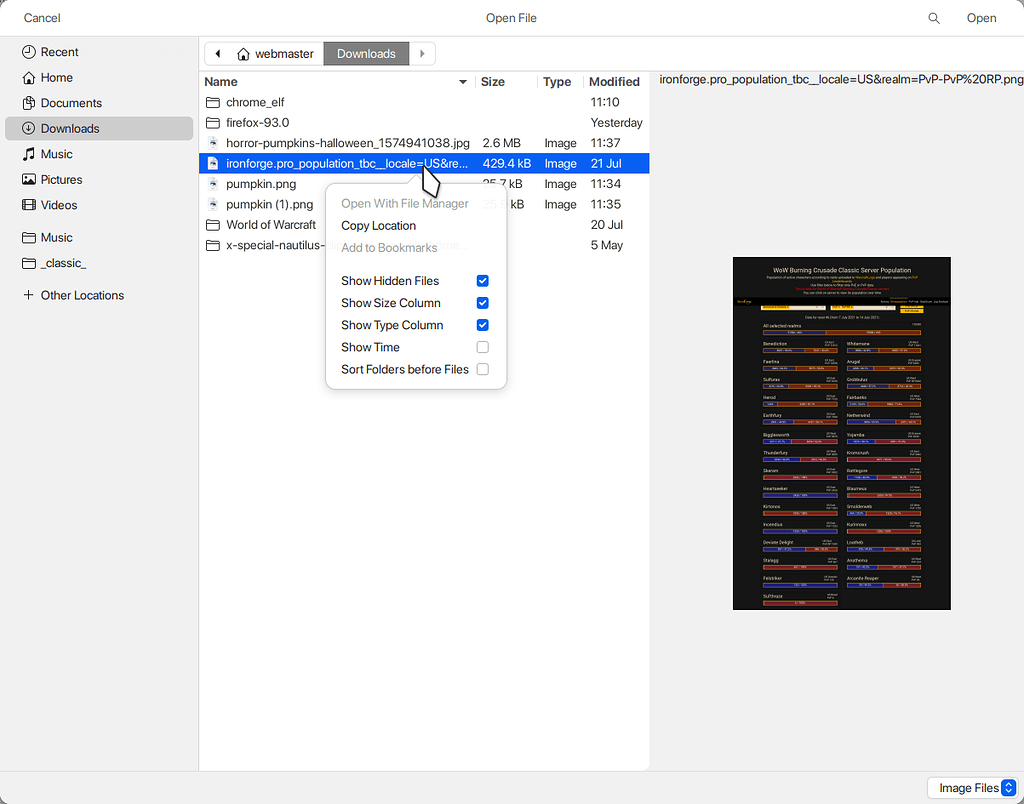
Task: Disable Show Size Column checkbox
Action: [483, 303]
